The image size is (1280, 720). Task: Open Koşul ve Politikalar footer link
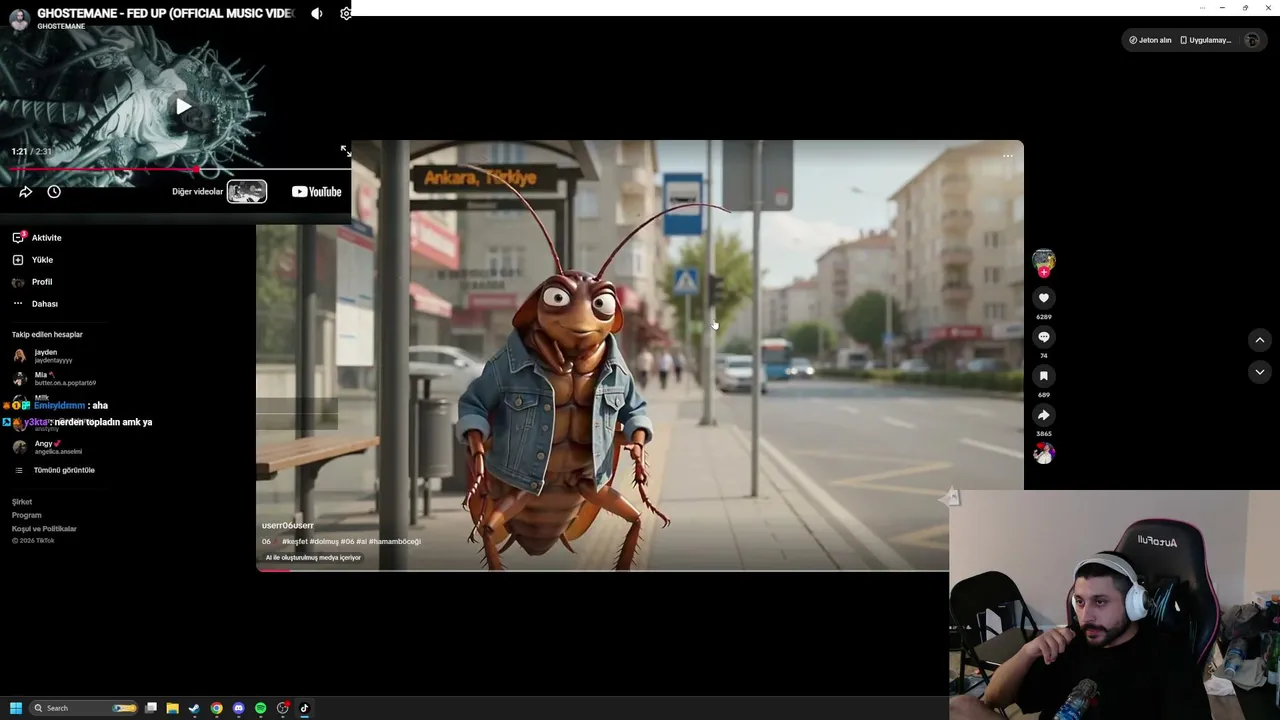click(44, 529)
